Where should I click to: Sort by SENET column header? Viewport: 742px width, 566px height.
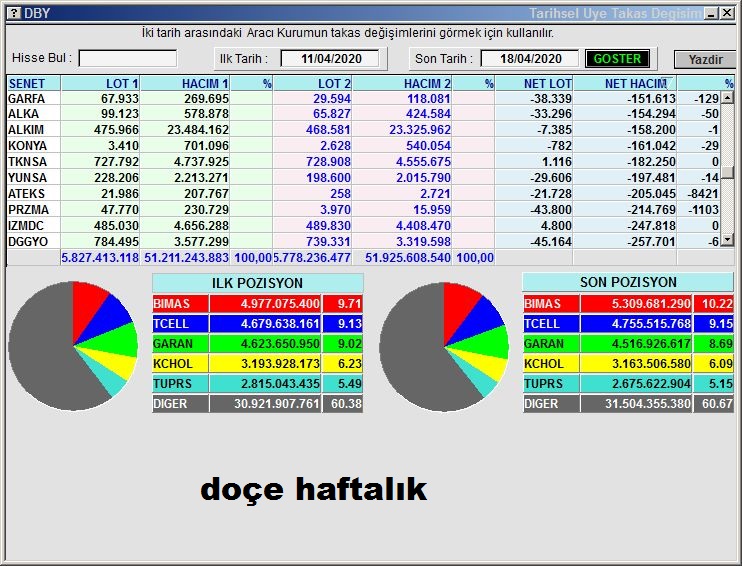[x=34, y=84]
